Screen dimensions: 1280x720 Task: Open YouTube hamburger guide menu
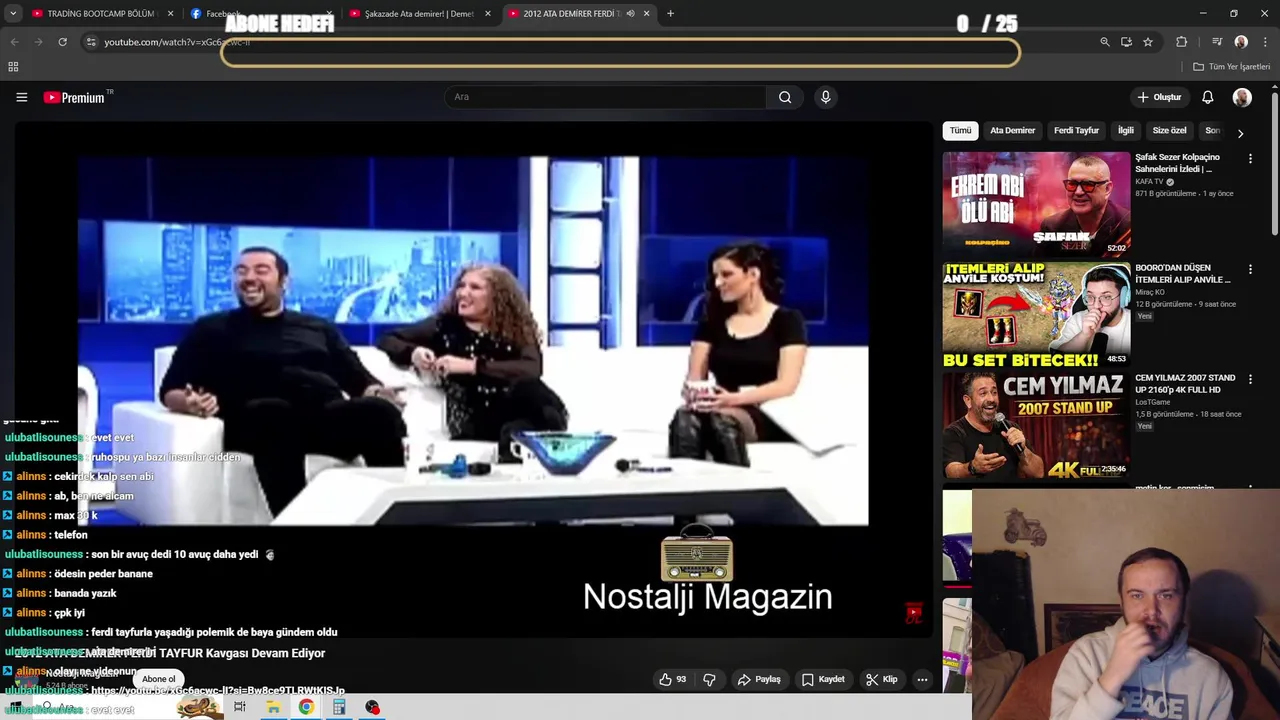point(21,97)
